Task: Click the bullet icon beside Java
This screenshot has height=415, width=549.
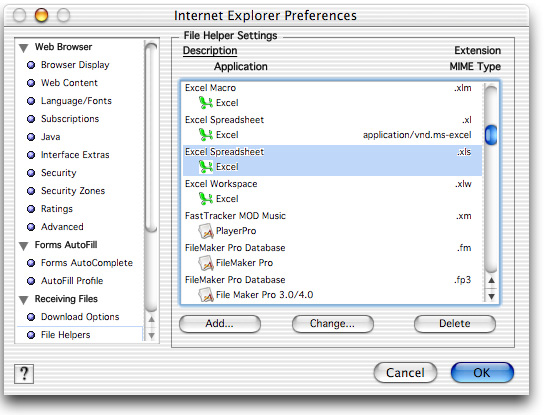Action: click(31, 137)
